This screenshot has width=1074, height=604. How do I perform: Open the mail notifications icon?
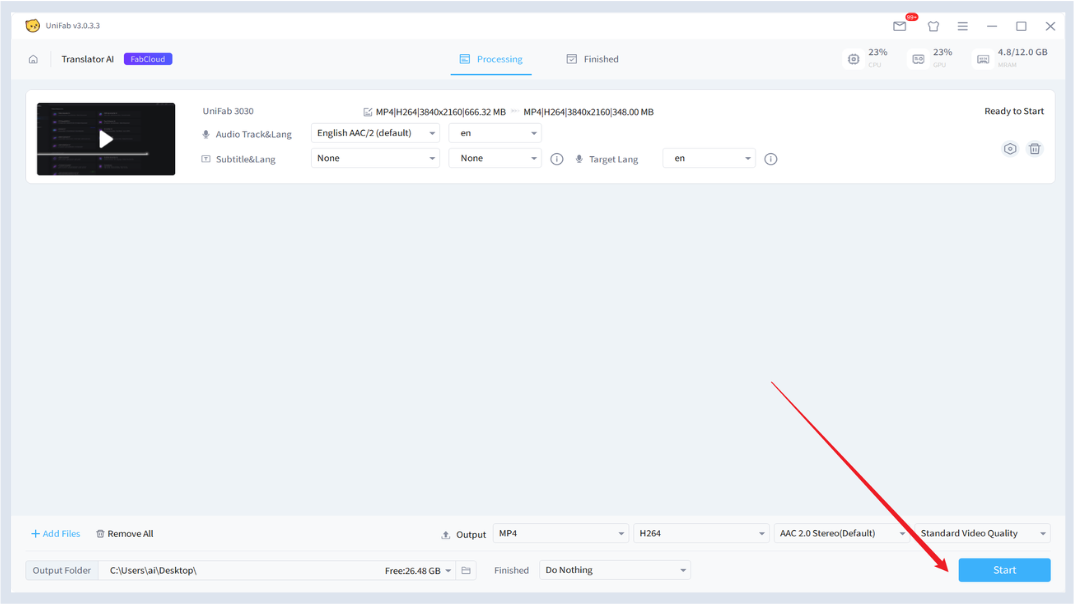tap(900, 26)
